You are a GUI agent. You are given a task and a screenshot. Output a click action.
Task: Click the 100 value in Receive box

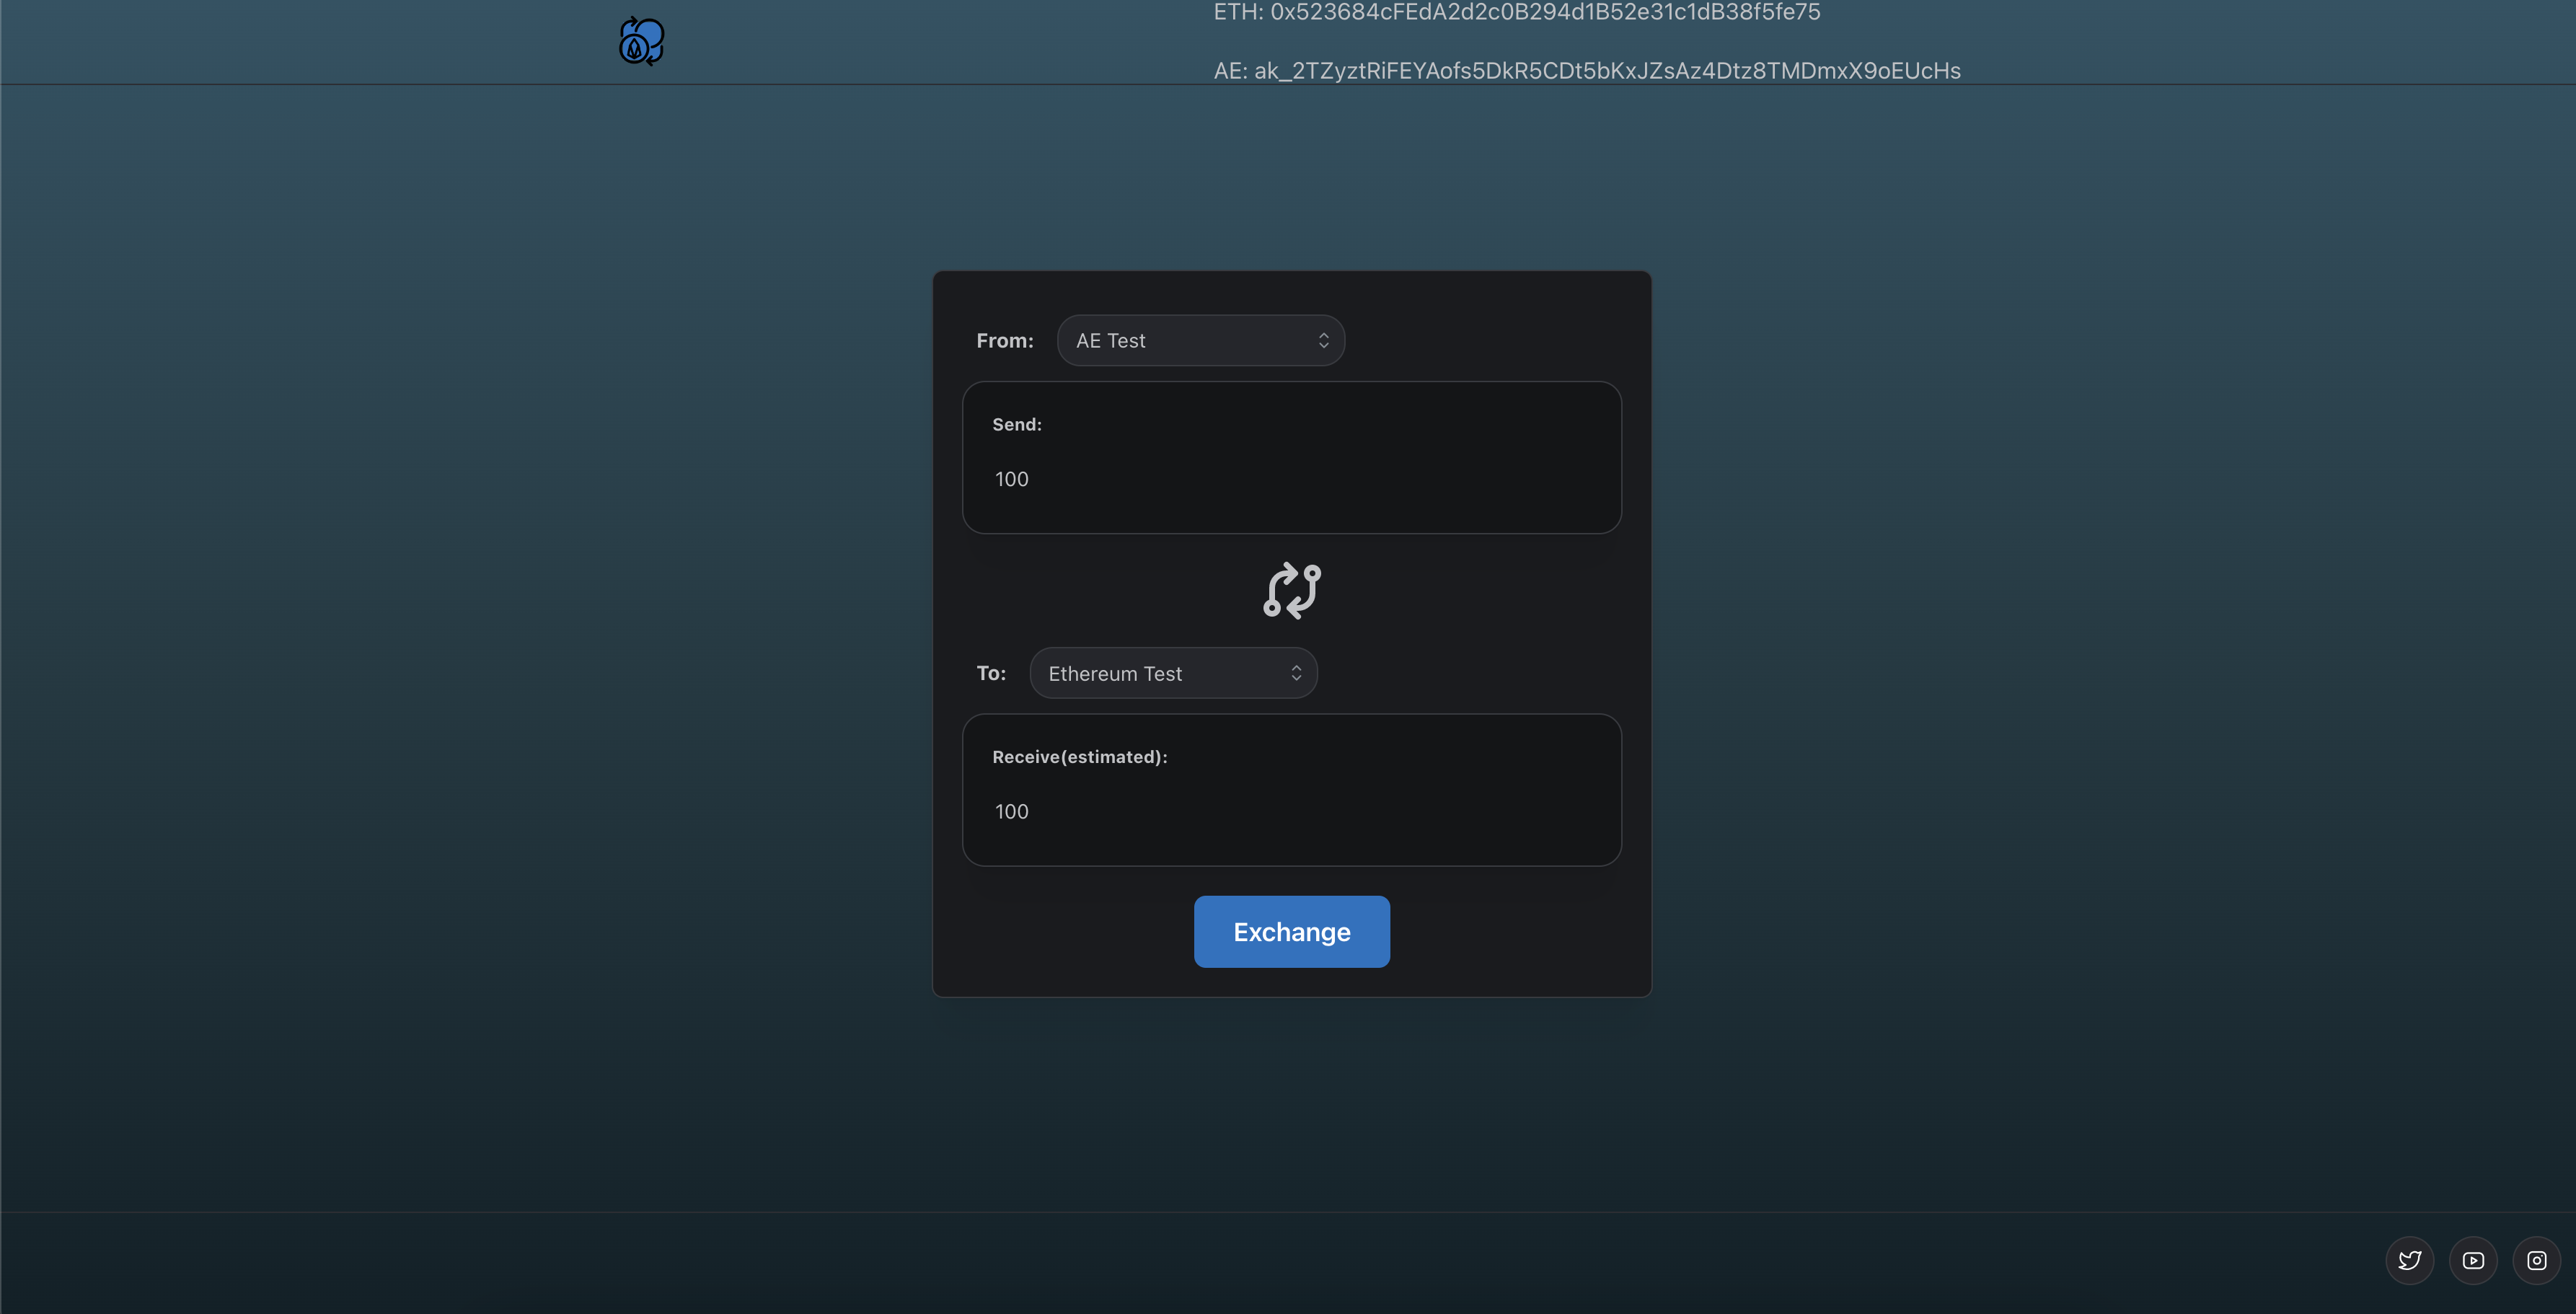(x=1011, y=811)
